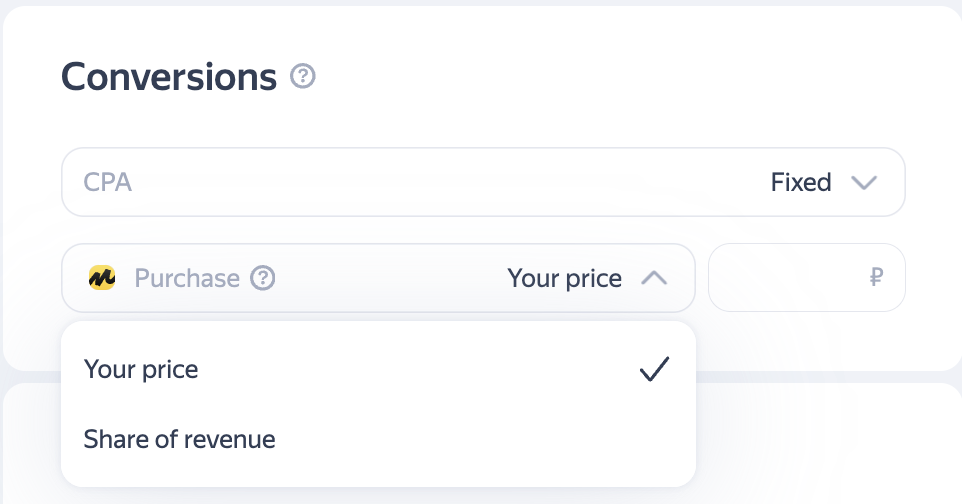Click the question mark beside Purchase
Screen dimensions: 962x504
point(262,278)
